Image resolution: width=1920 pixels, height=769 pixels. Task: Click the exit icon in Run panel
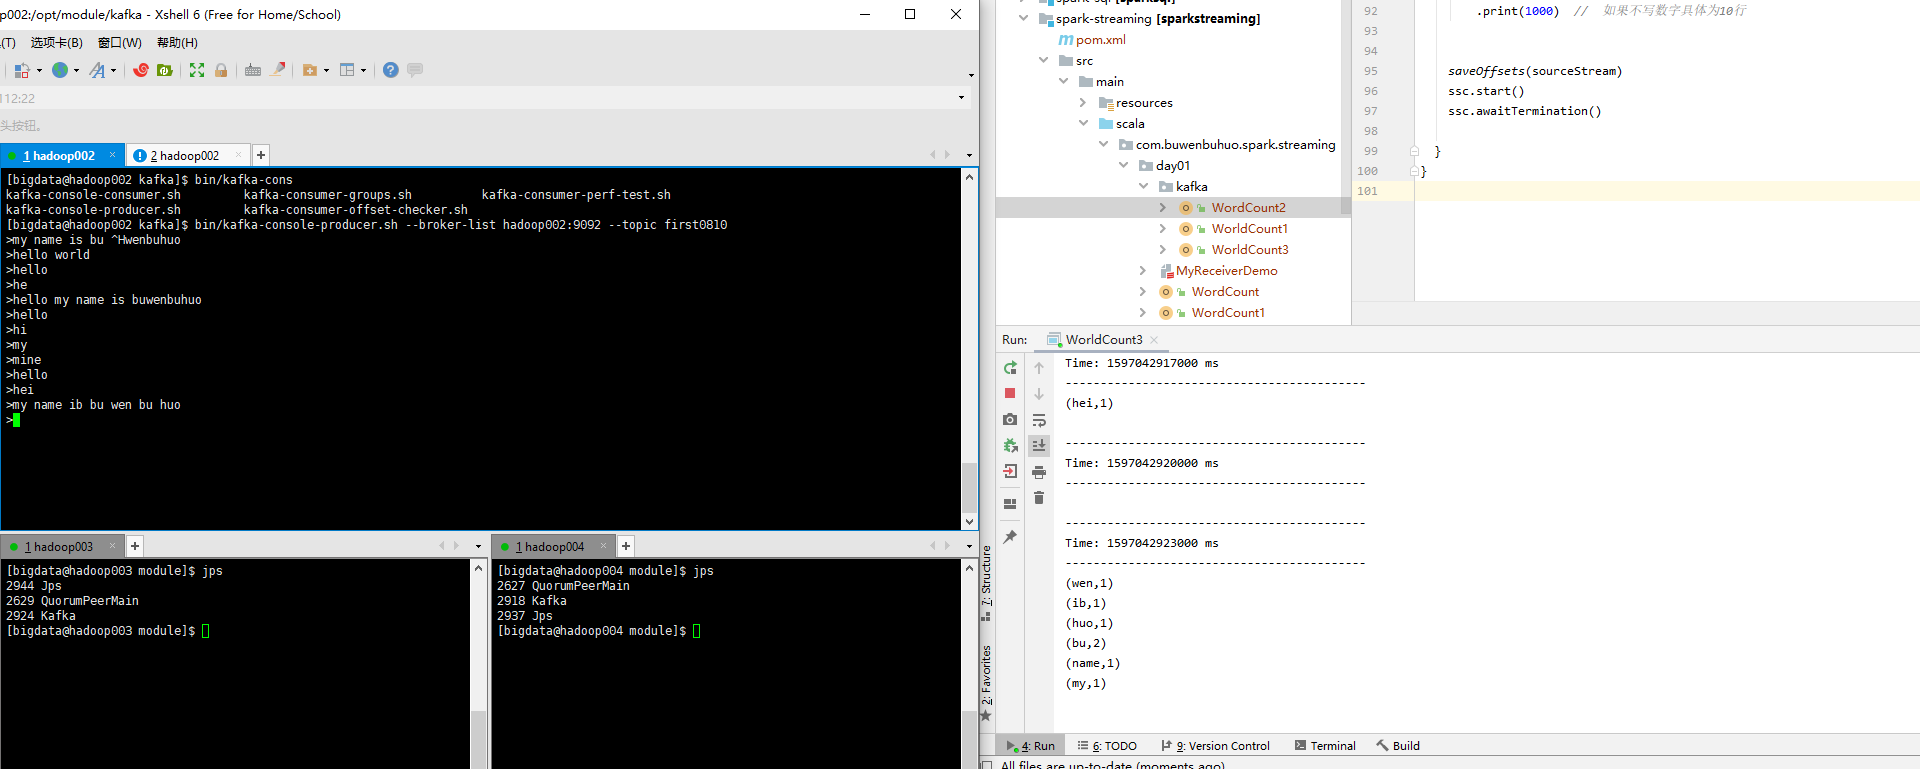click(x=1010, y=471)
